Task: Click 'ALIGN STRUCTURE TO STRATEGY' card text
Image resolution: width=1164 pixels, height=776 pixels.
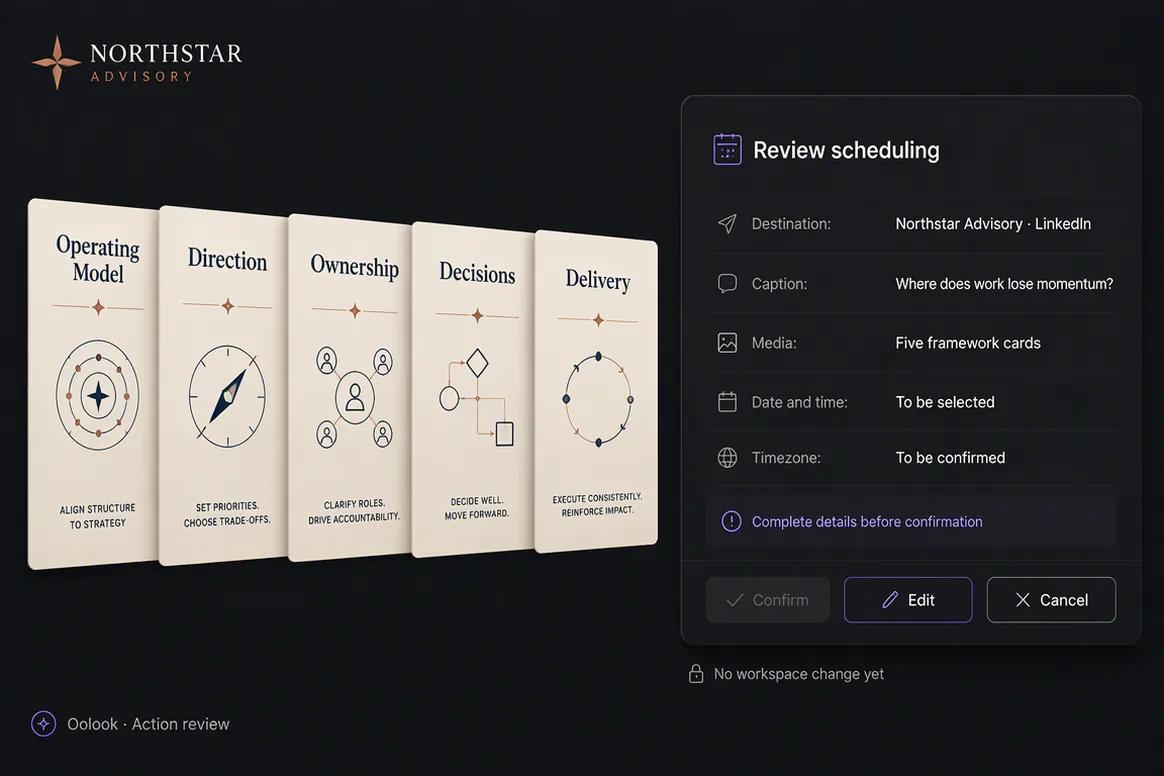Action: 97,516
